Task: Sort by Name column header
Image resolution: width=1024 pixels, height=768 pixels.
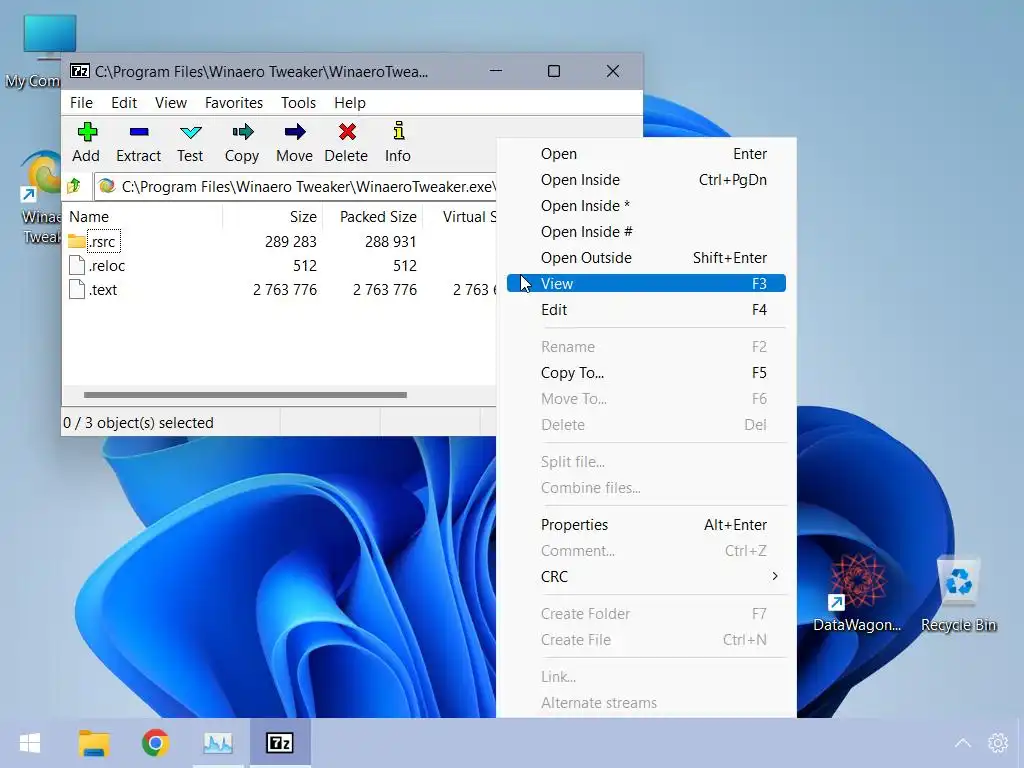Action: 142,217
